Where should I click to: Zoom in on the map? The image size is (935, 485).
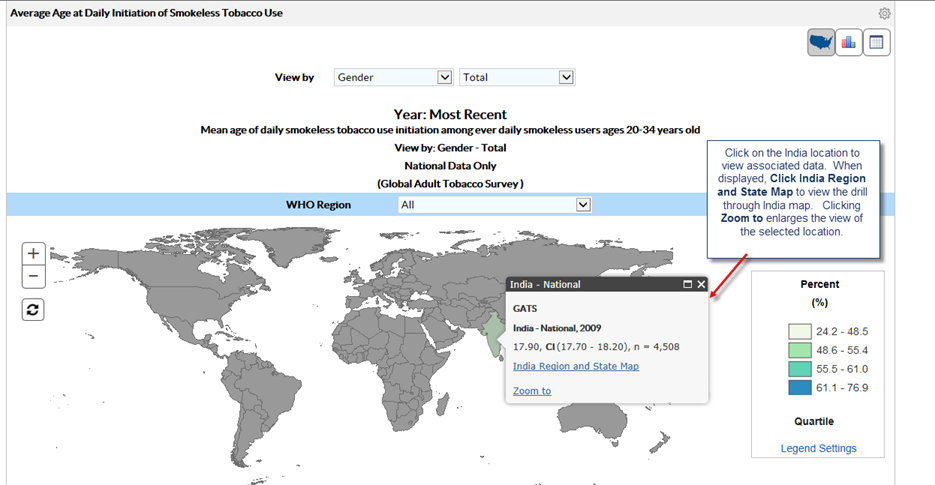click(33, 254)
